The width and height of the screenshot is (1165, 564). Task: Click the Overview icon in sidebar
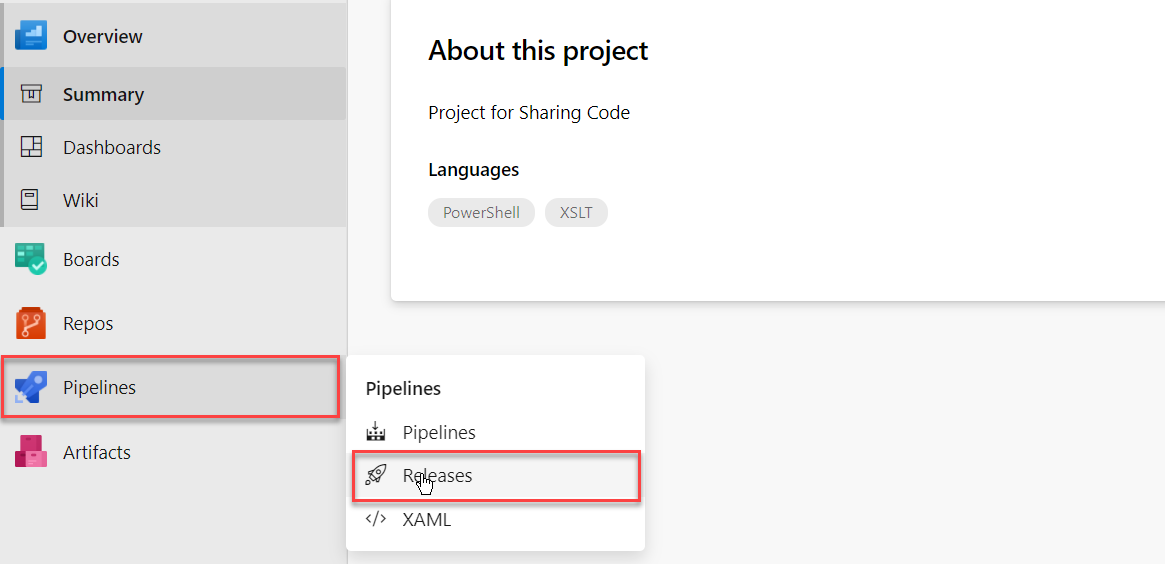pyautogui.click(x=31, y=36)
